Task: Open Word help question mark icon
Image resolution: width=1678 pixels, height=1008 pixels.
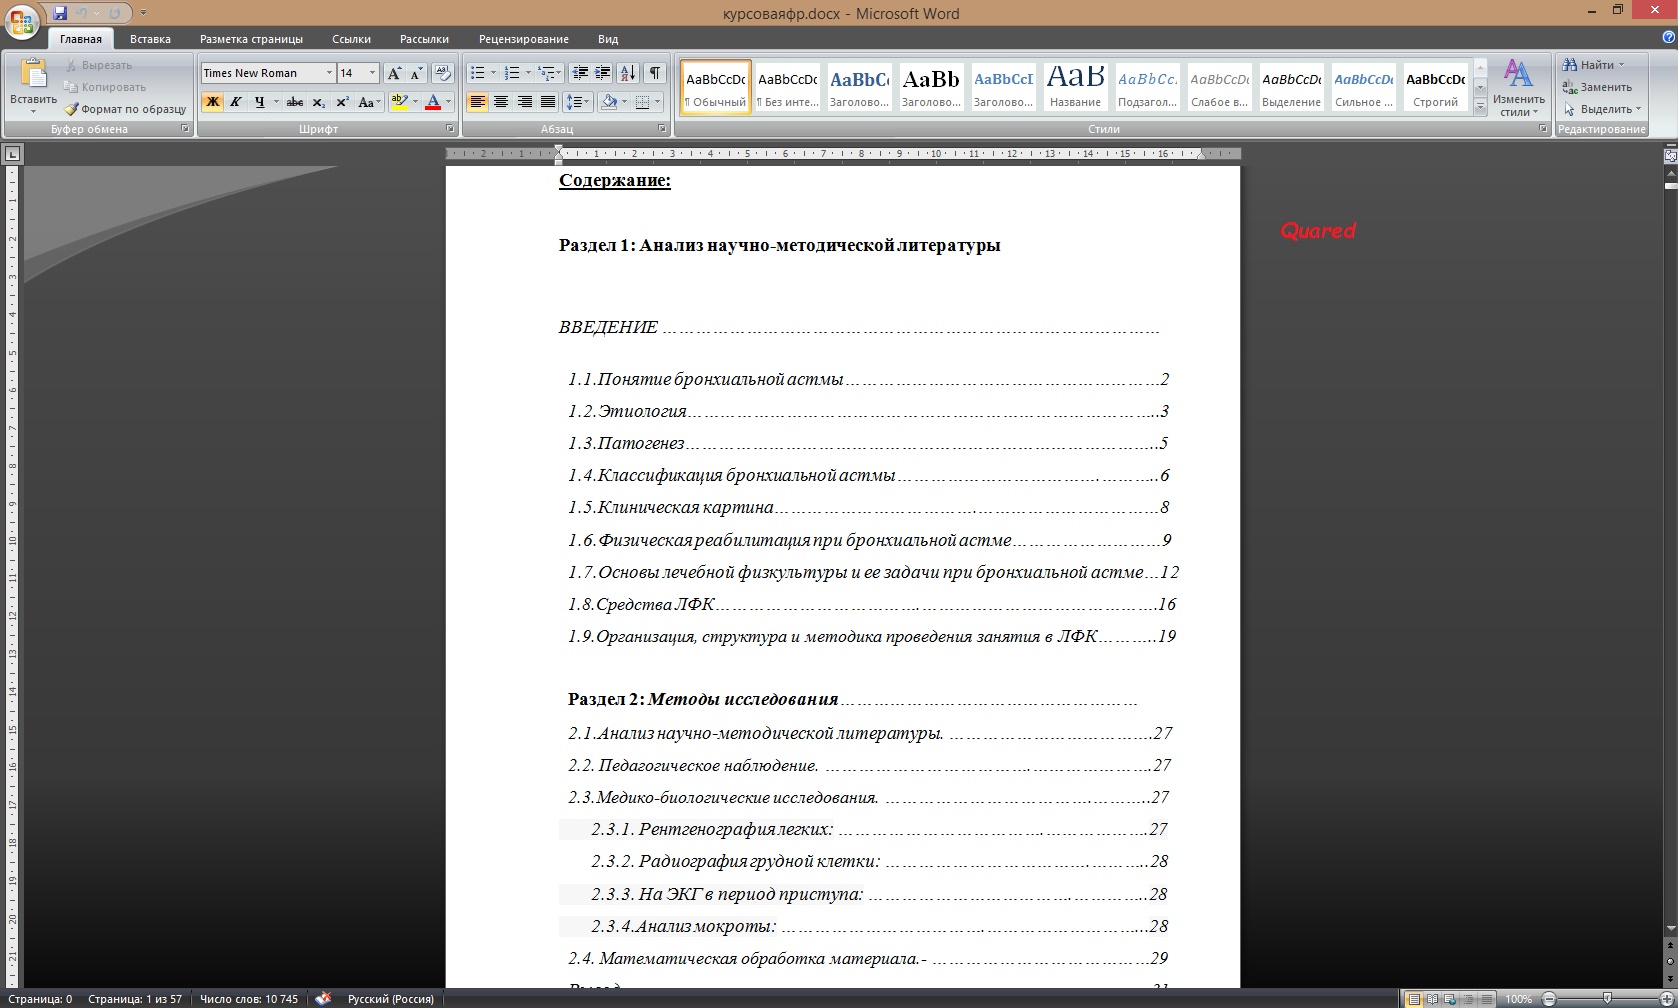Action: coord(1667,37)
